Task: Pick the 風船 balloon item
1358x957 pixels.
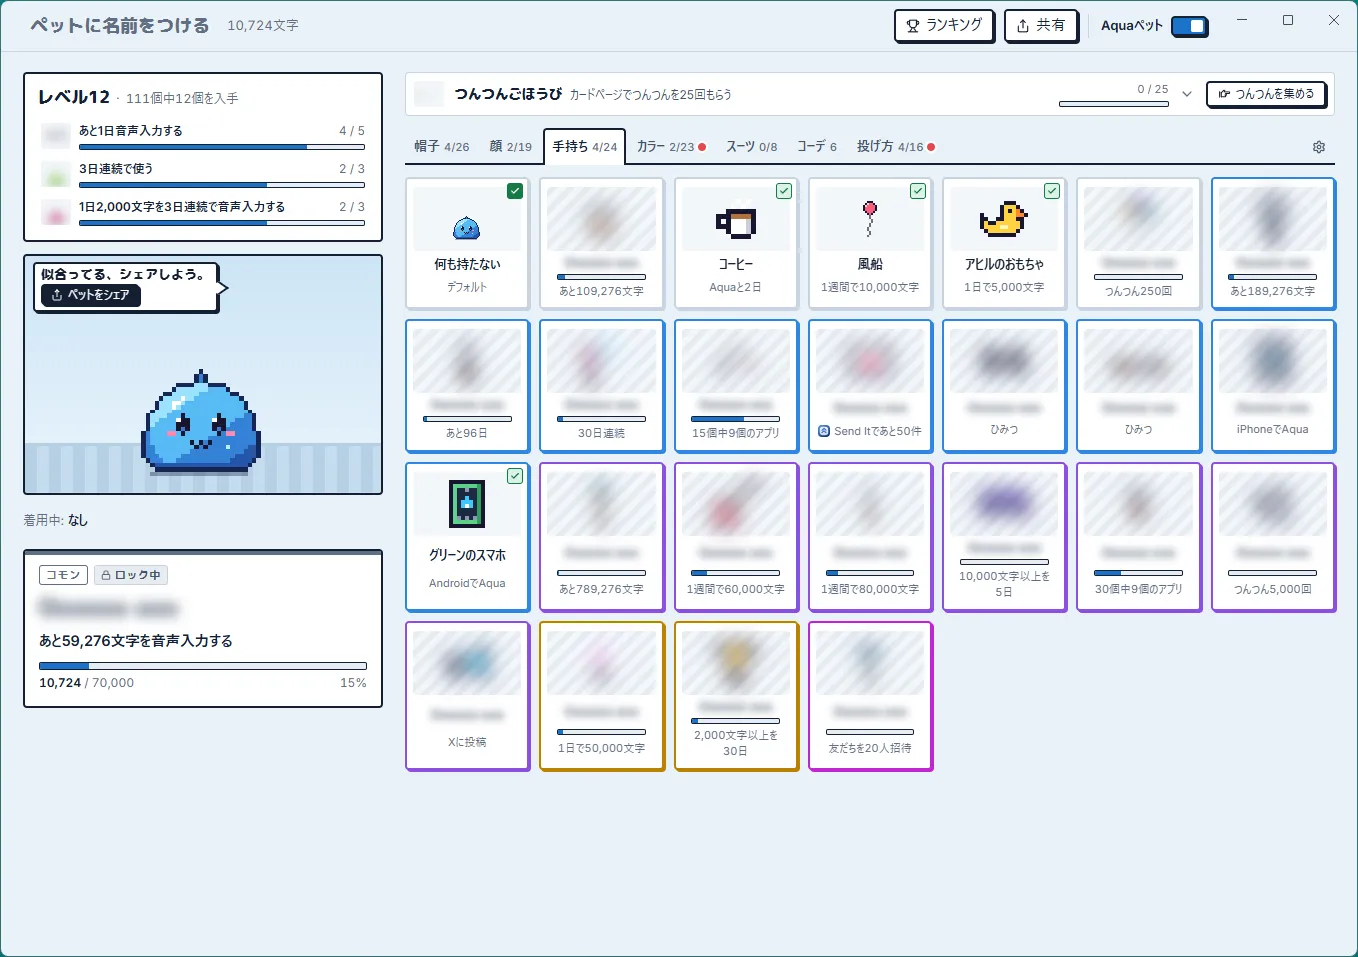Action: pos(870,243)
